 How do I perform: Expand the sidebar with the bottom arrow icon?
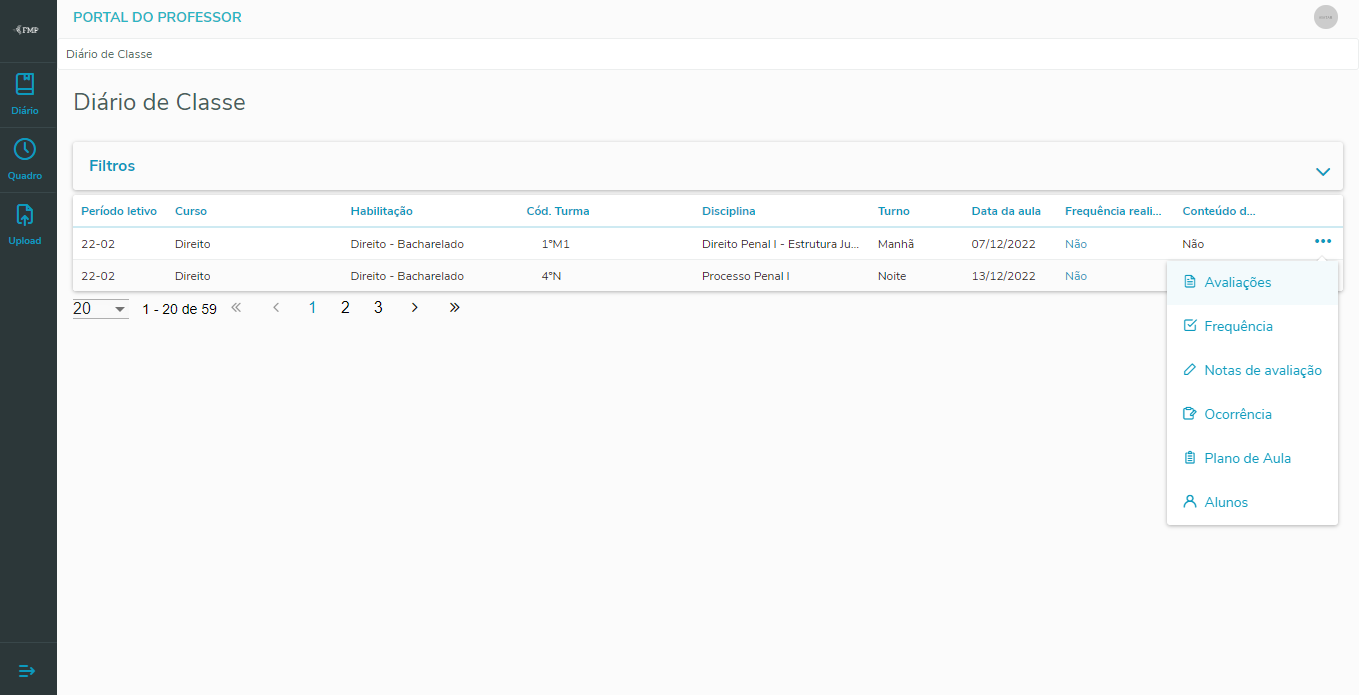pos(27,670)
